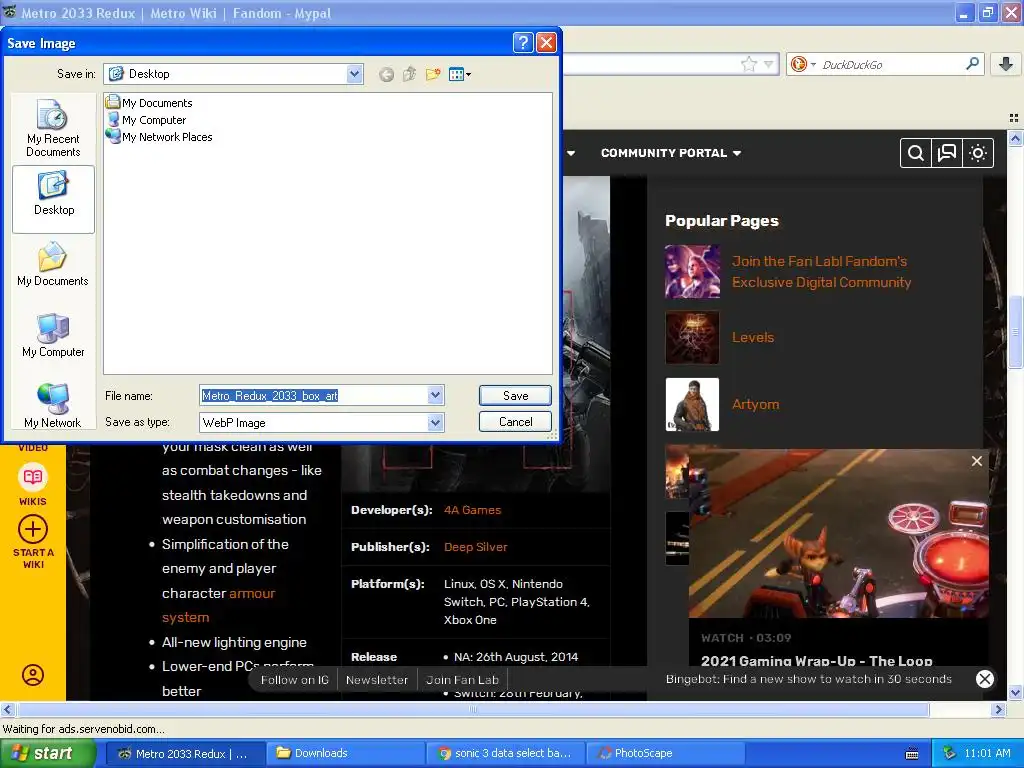Expand the Save as type dropdown
The width and height of the screenshot is (1024, 768).
coord(436,423)
